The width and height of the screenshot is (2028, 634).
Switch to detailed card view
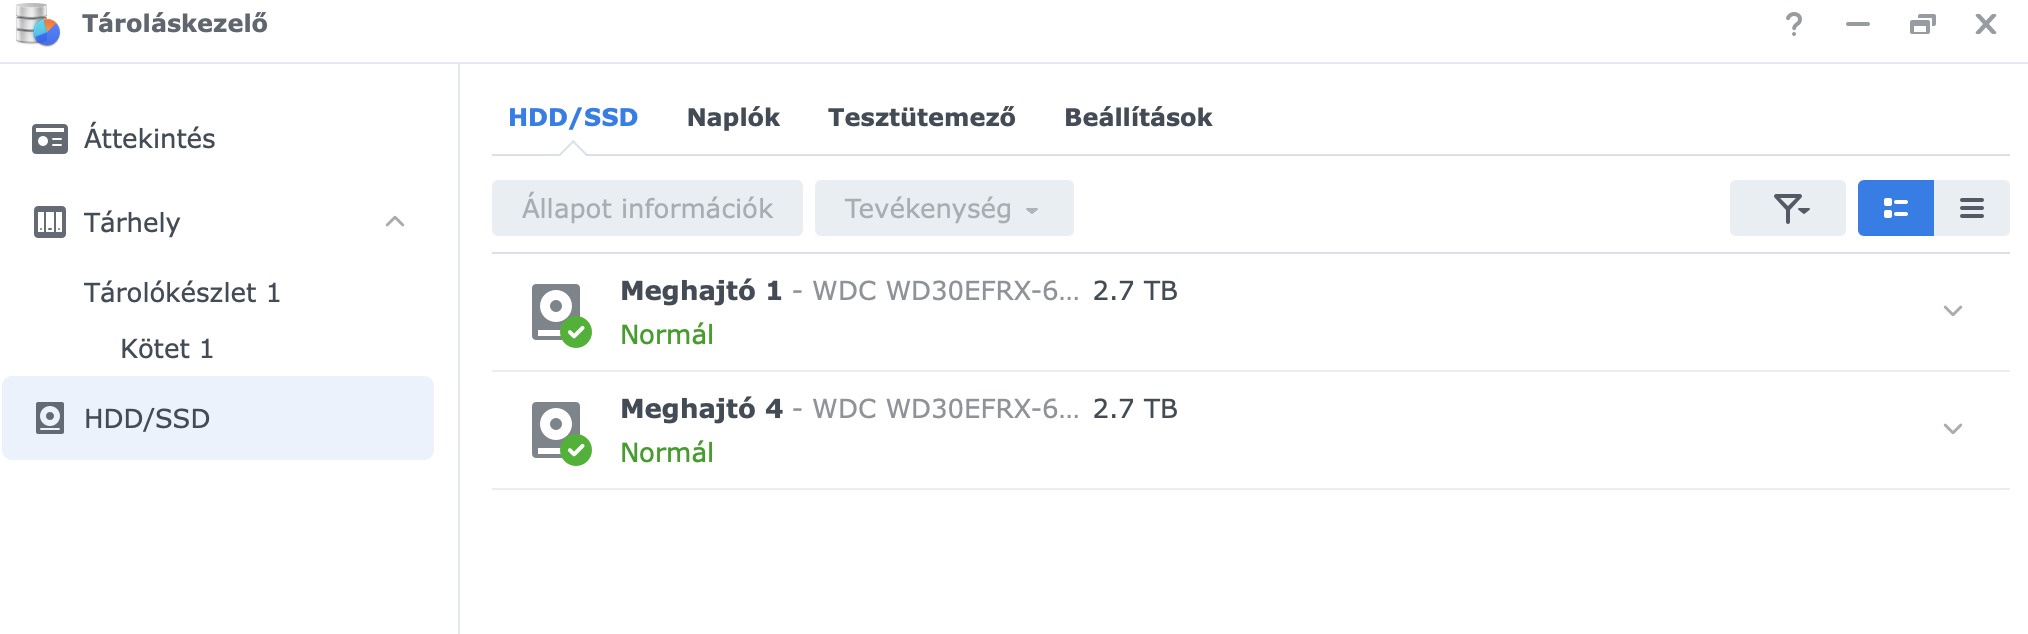coord(1895,208)
